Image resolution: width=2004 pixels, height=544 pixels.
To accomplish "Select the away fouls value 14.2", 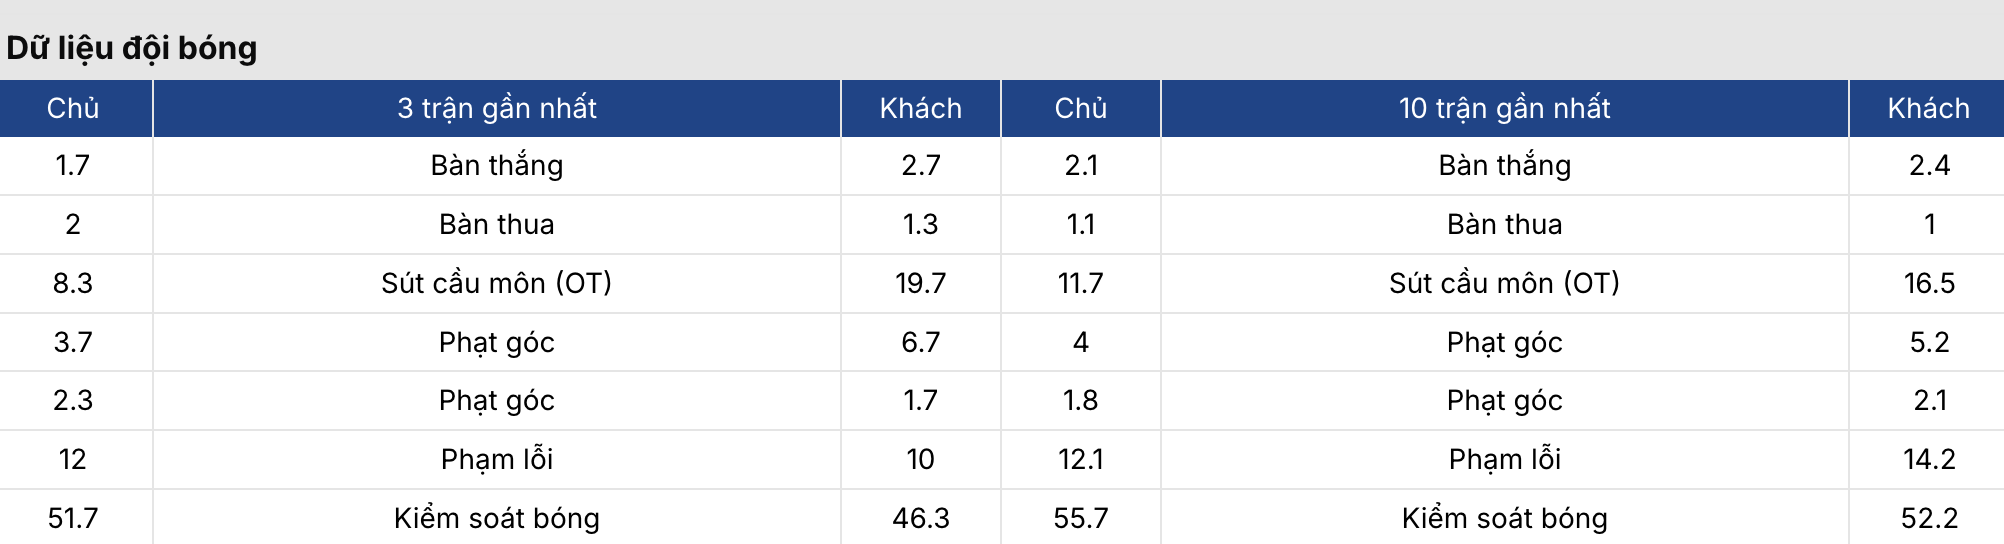I will 1929,459.
